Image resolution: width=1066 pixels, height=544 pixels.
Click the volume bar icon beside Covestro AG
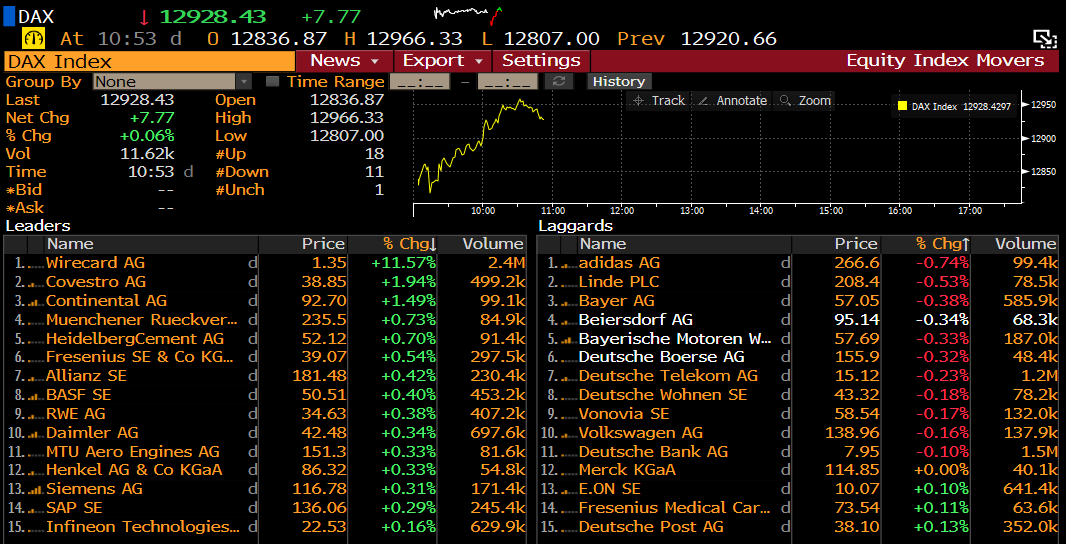click(36, 283)
